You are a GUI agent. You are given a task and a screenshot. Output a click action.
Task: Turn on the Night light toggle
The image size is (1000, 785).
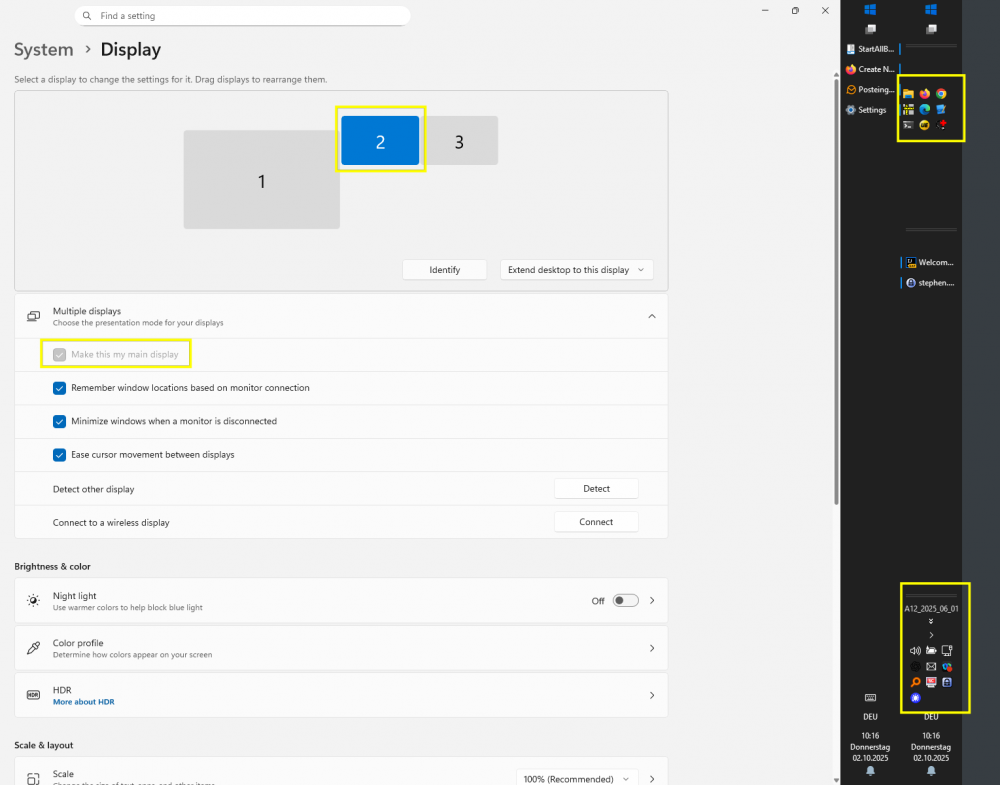point(625,601)
